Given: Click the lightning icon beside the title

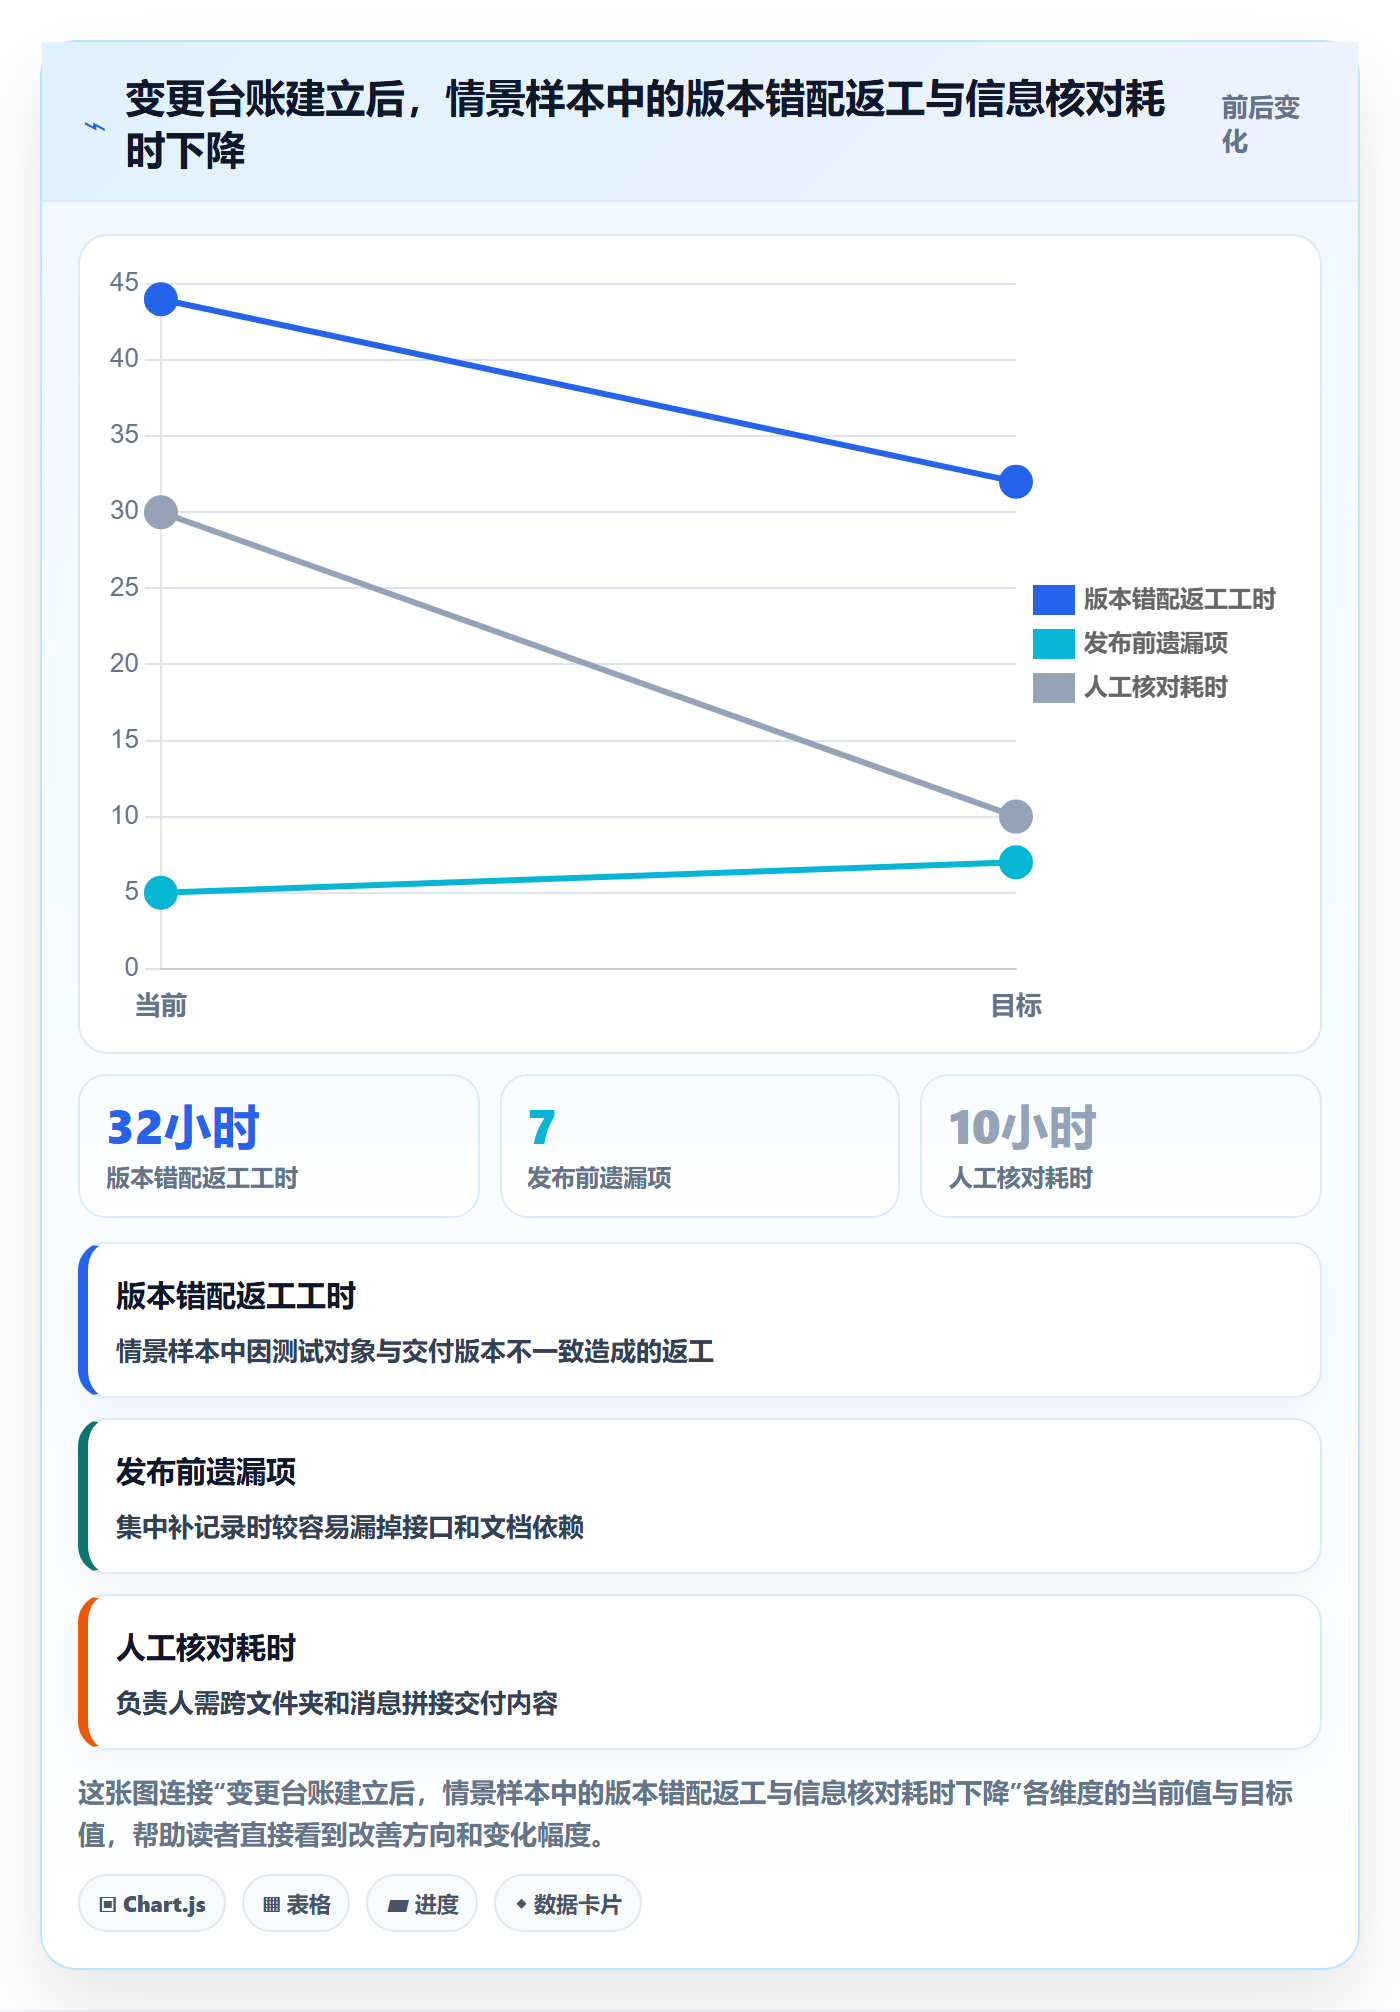Looking at the screenshot, I should 95,126.
